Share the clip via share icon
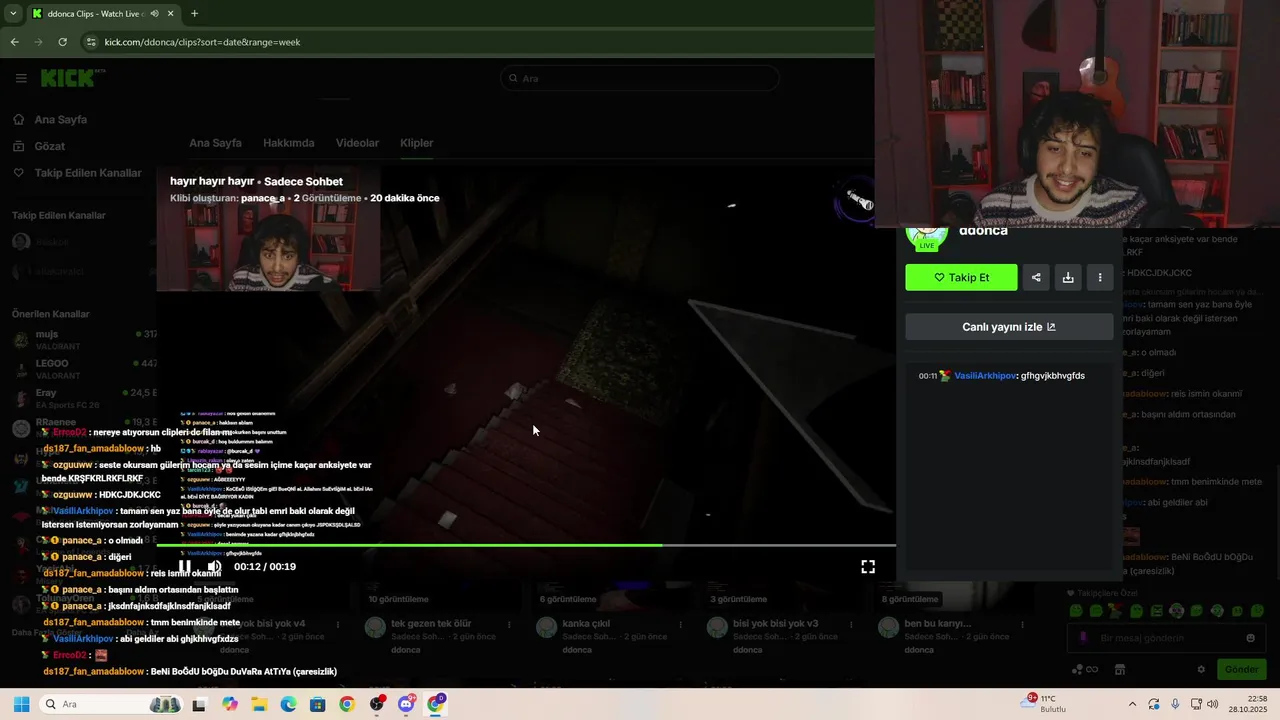The height and width of the screenshot is (720, 1280). coord(1036,277)
